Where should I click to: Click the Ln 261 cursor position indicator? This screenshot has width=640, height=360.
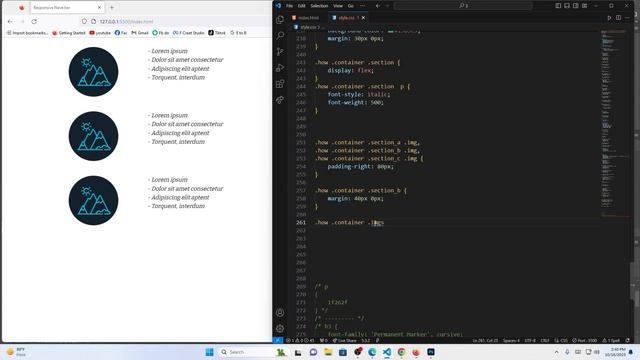pyautogui.click(x=484, y=340)
